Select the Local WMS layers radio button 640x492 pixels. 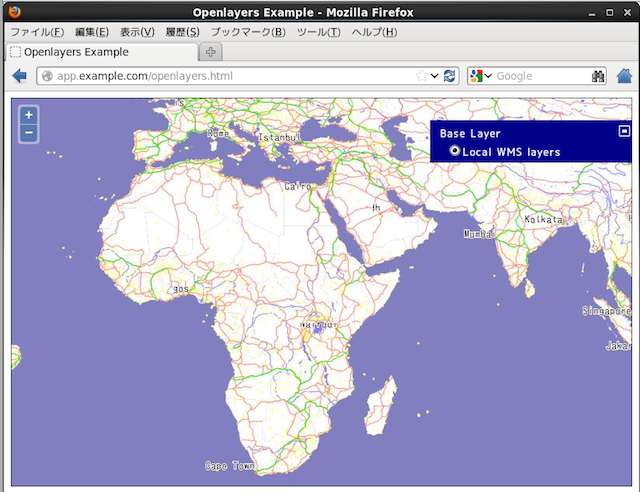pos(456,151)
